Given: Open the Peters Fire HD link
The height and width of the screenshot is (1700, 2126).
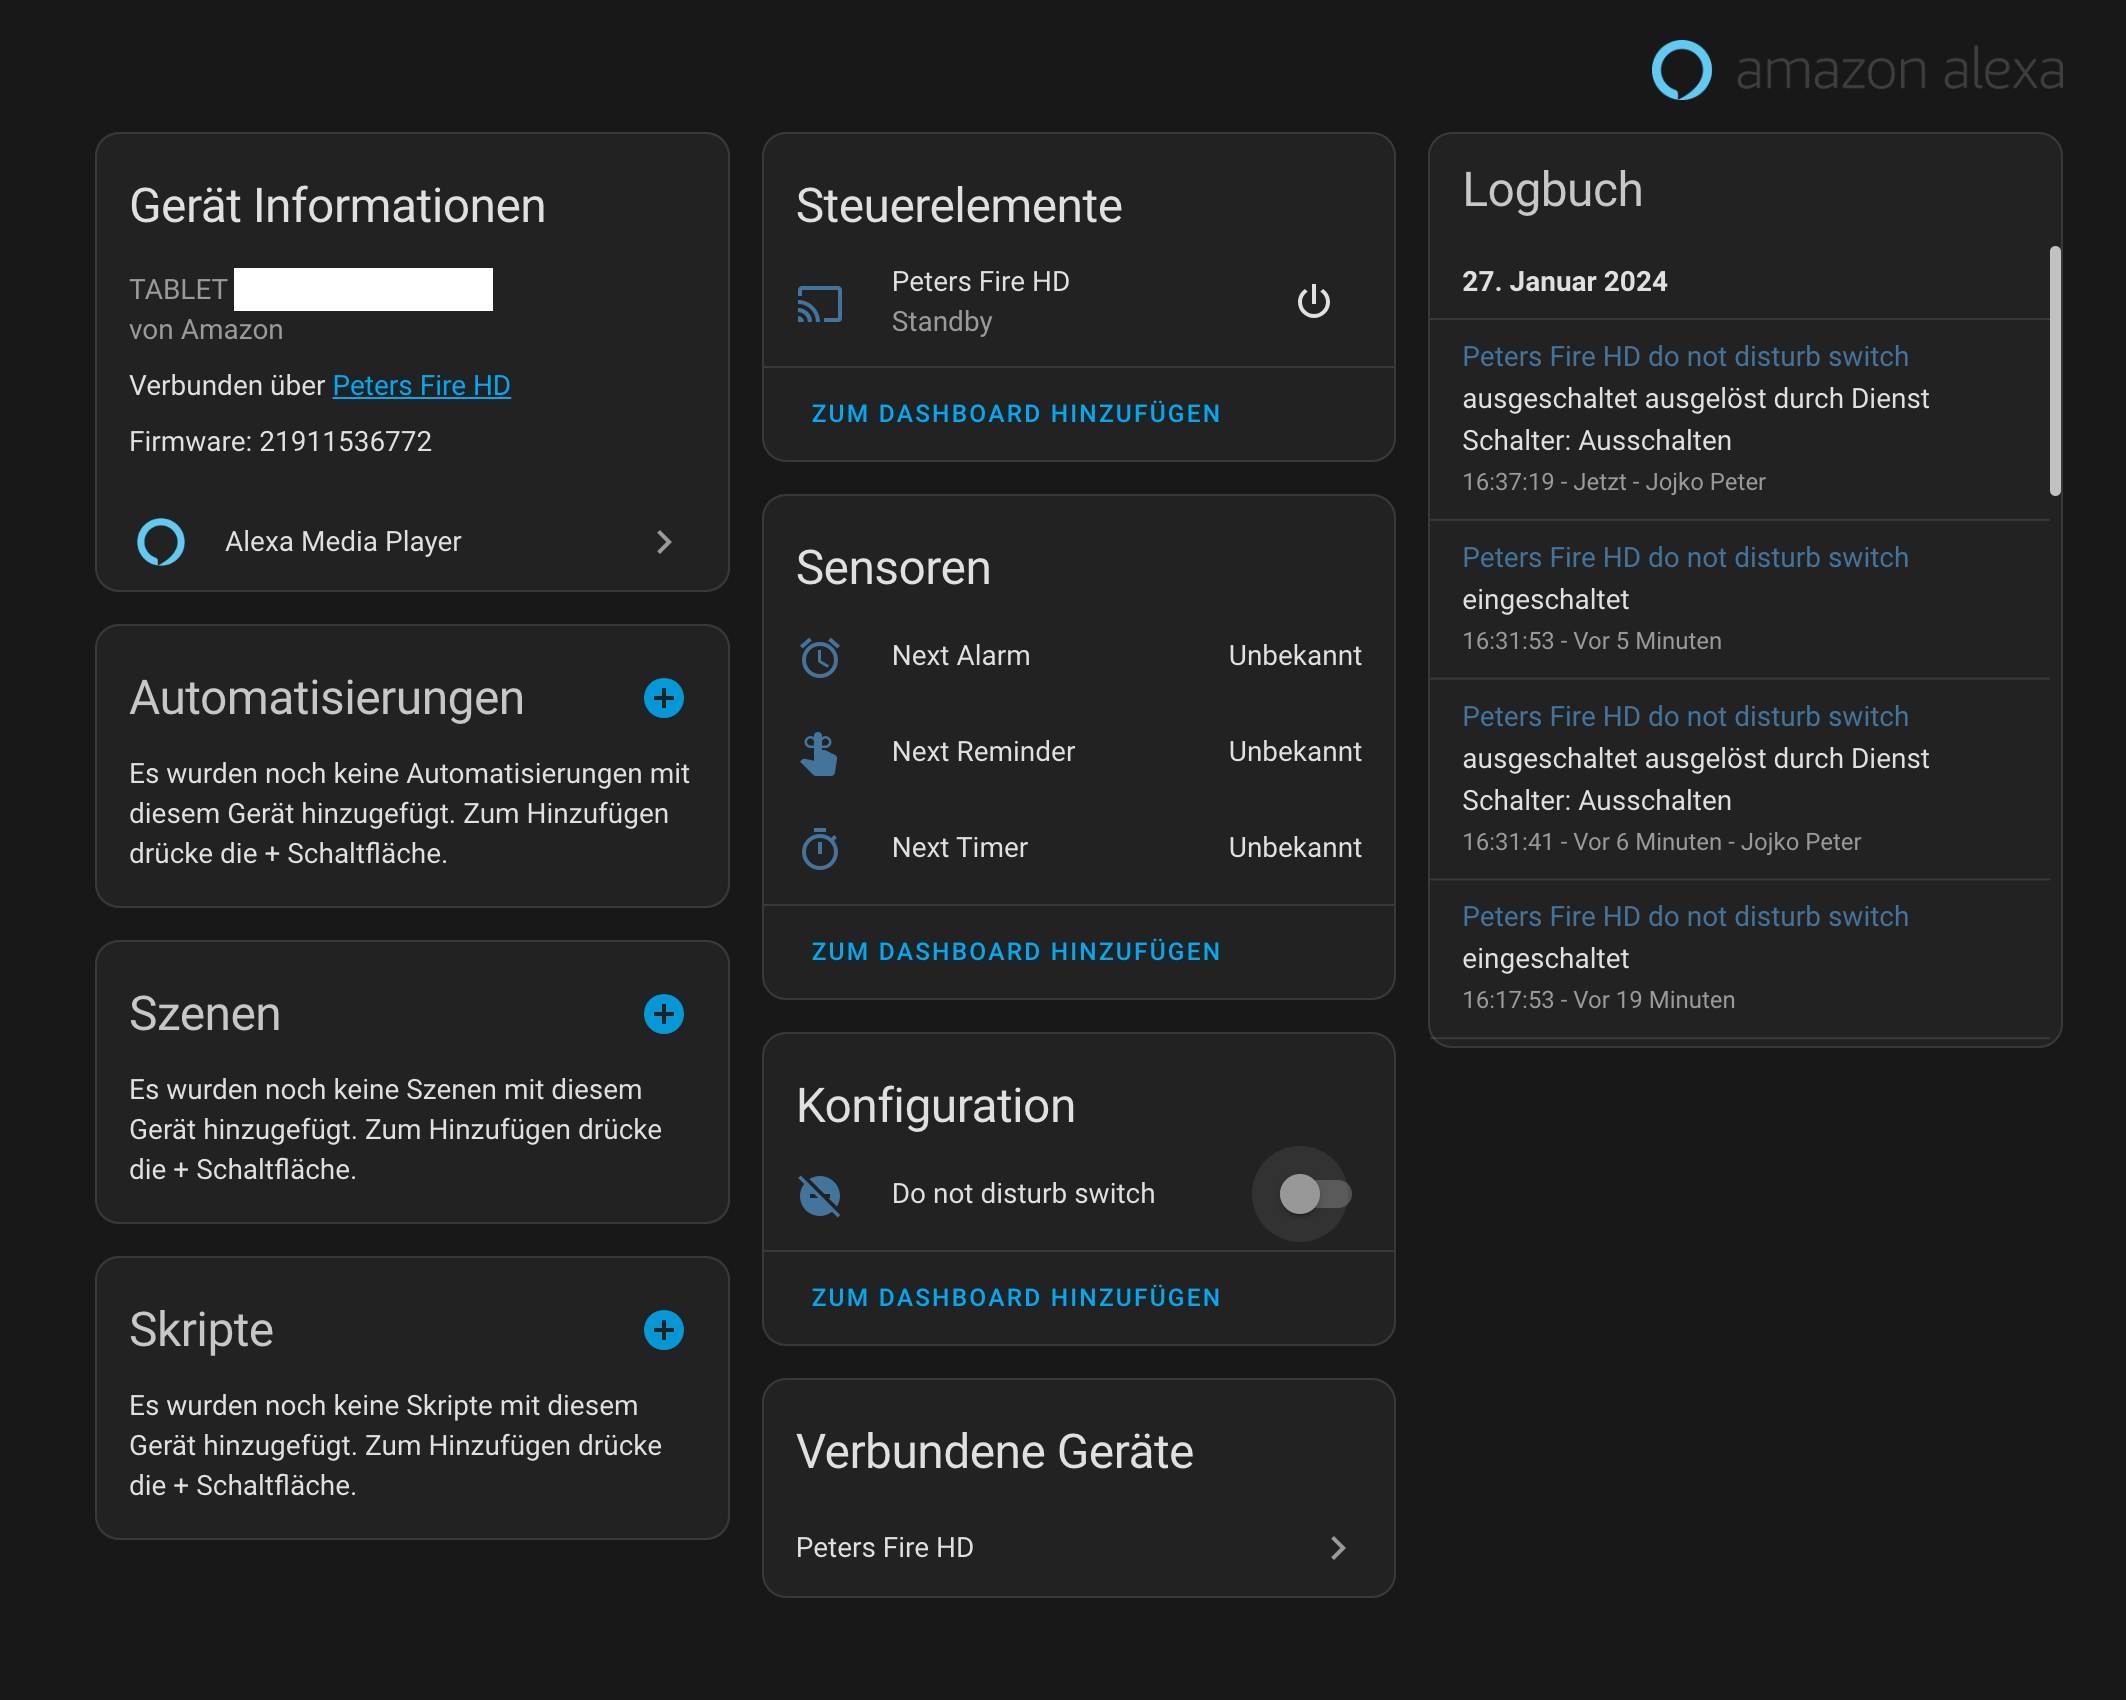Looking at the screenshot, I should coord(421,386).
